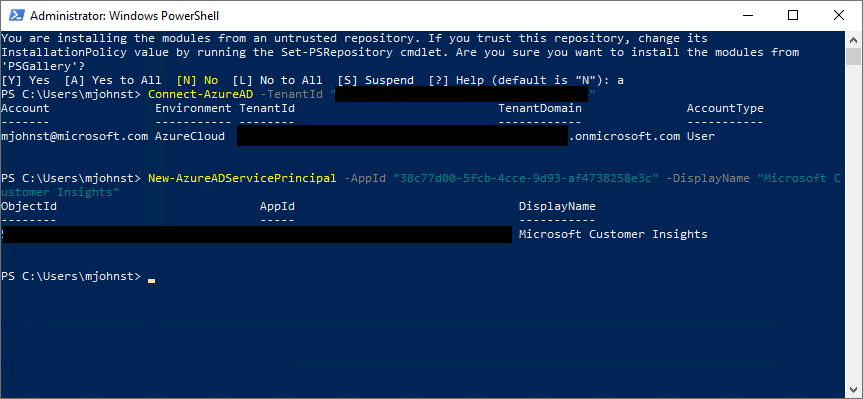The width and height of the screenshot is (863, 399).
Task: Click the ObjectId column header
Action: click(29, 206)
